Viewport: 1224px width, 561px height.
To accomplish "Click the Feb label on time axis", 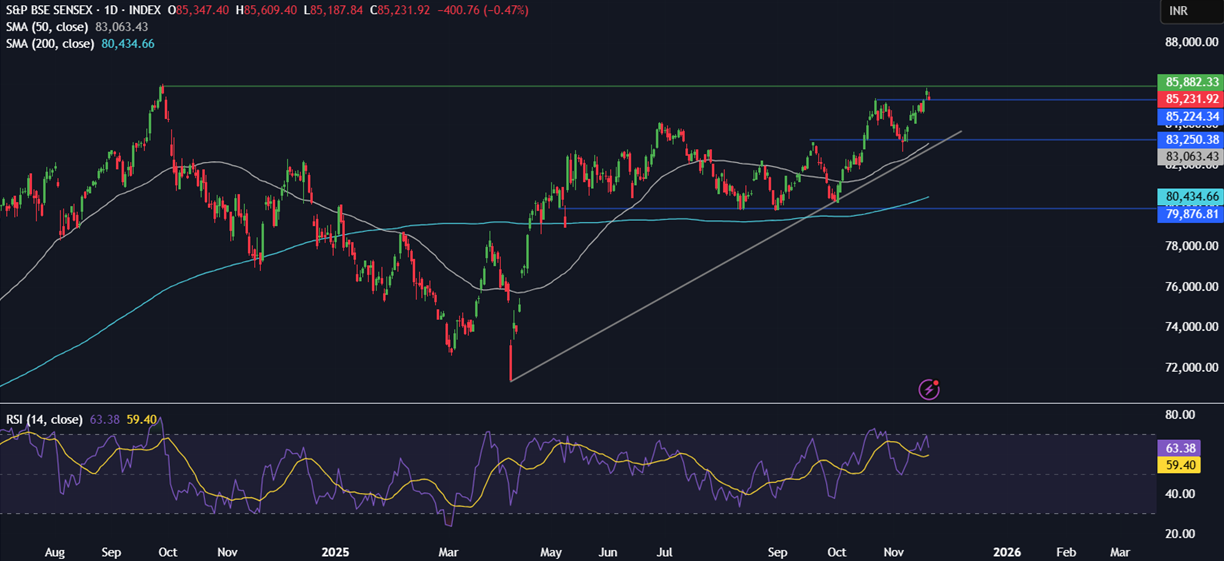I will [x=1066, y=552].
